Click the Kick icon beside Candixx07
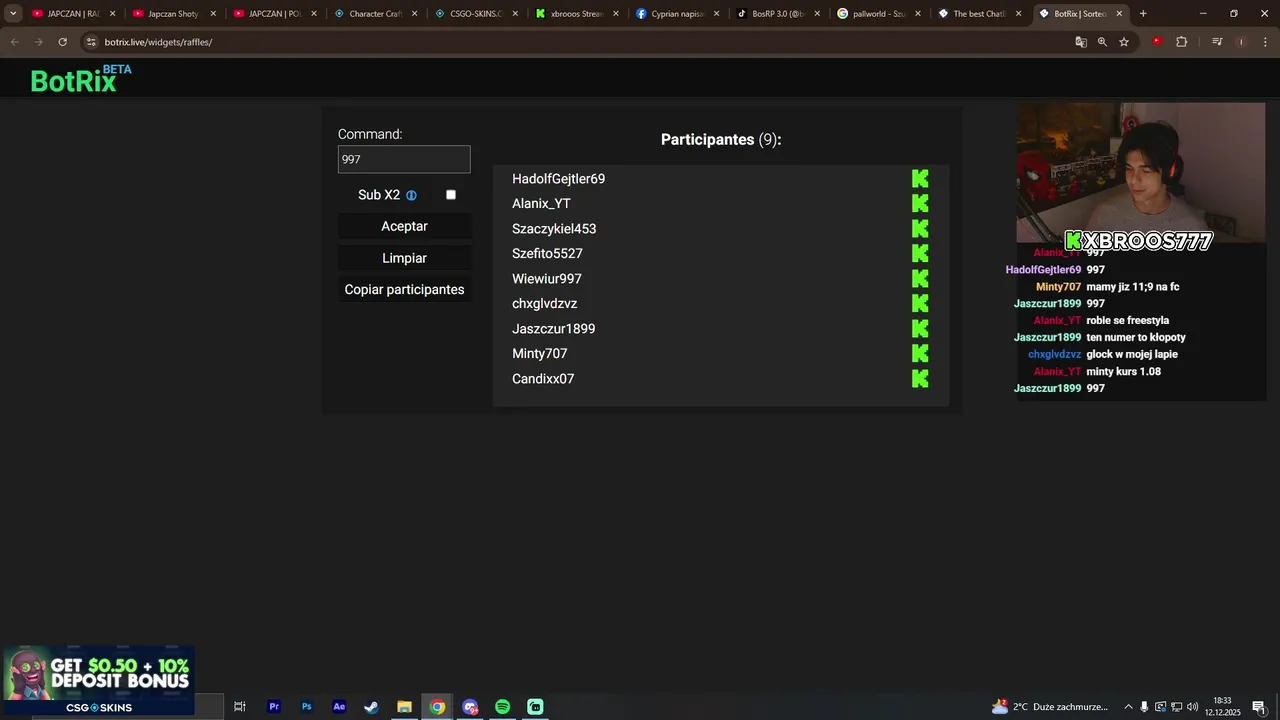 click(920, 379)
